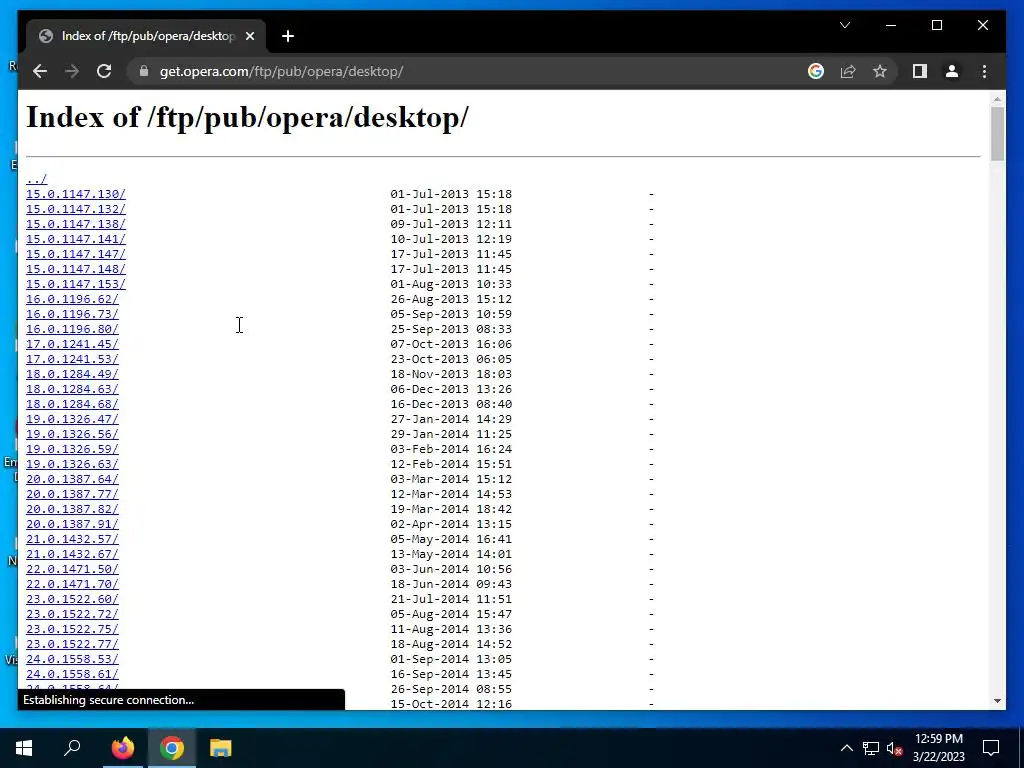Select the Index of /ftp/pub/opera/desktop tab
1024x768 pixels.
point(146,36)
